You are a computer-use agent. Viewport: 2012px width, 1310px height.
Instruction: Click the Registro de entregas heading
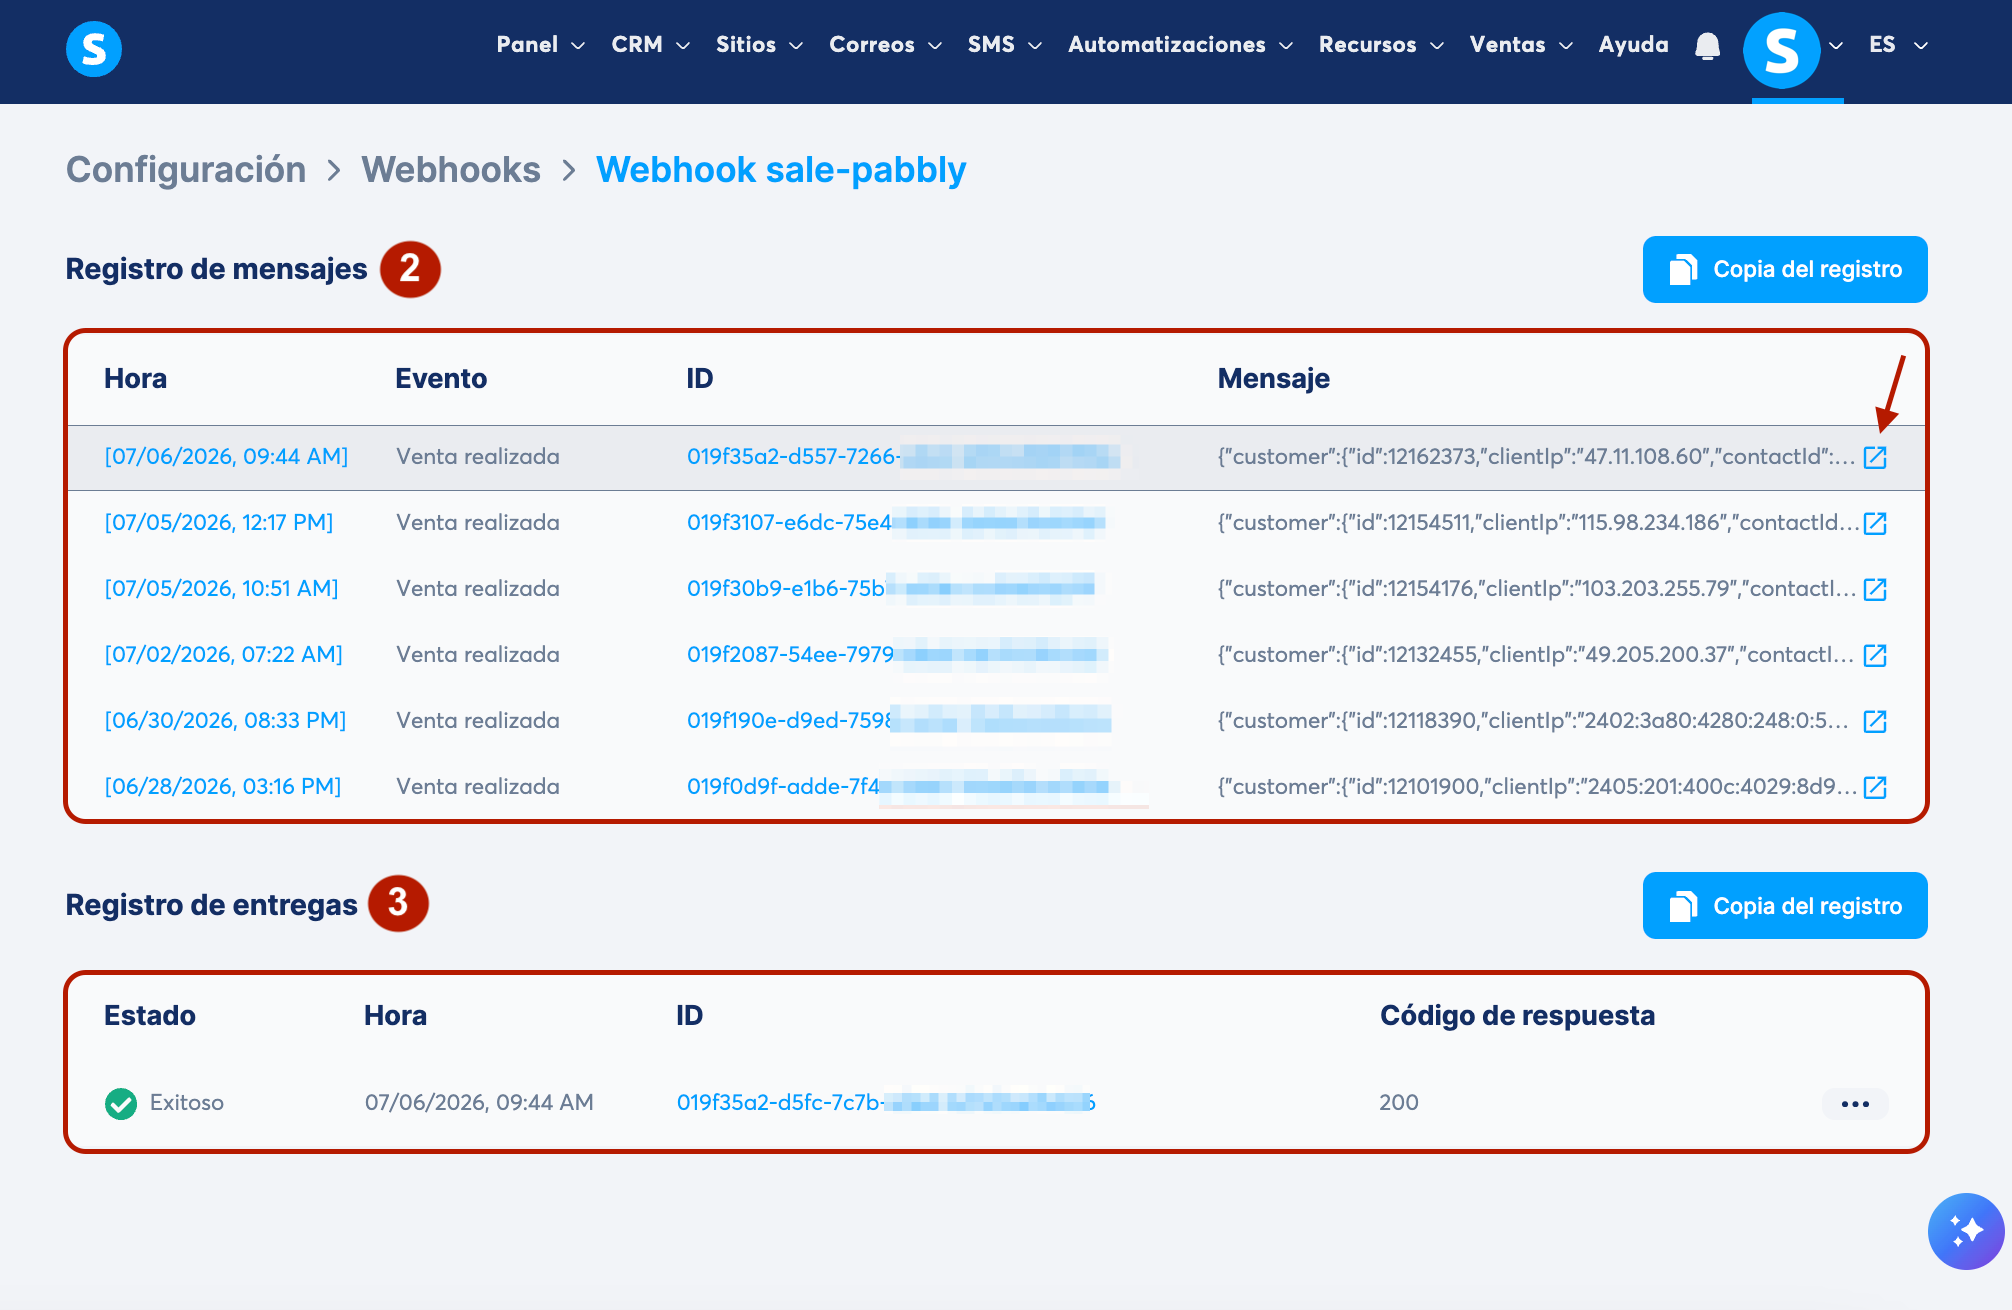211,905
